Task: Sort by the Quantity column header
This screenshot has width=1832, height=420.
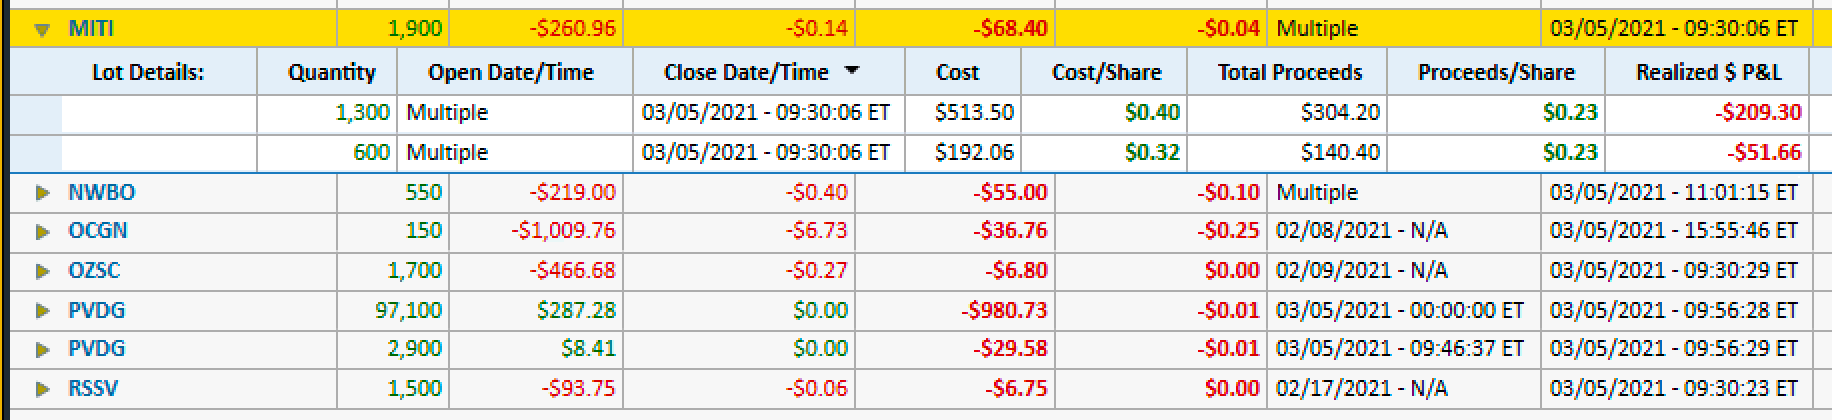Action: [x=331, y=72]
